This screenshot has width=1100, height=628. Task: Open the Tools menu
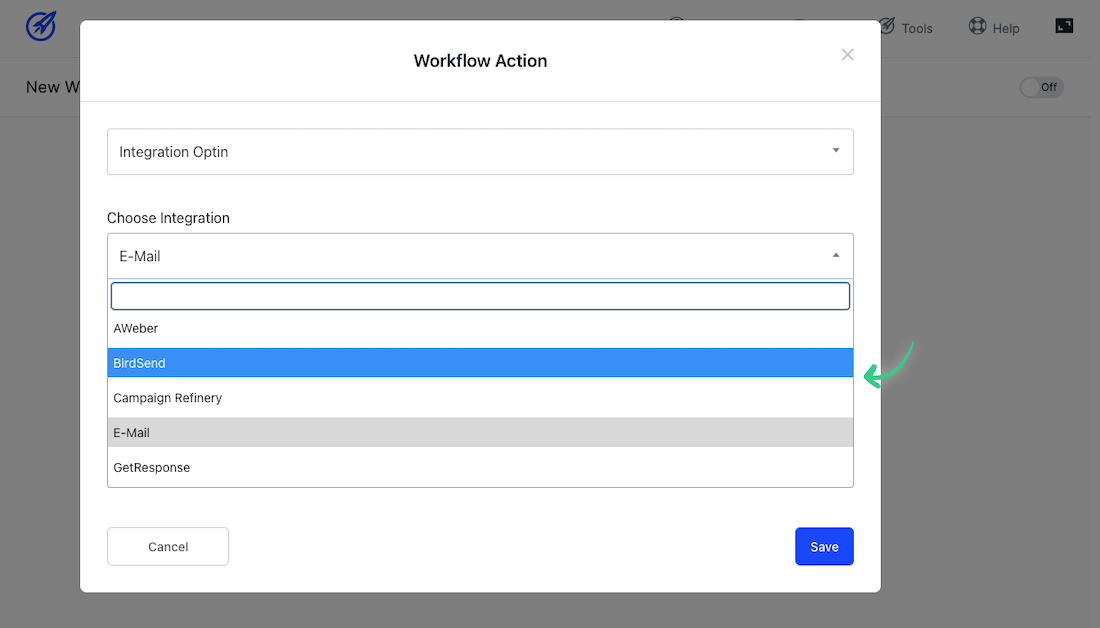[906, 27]
